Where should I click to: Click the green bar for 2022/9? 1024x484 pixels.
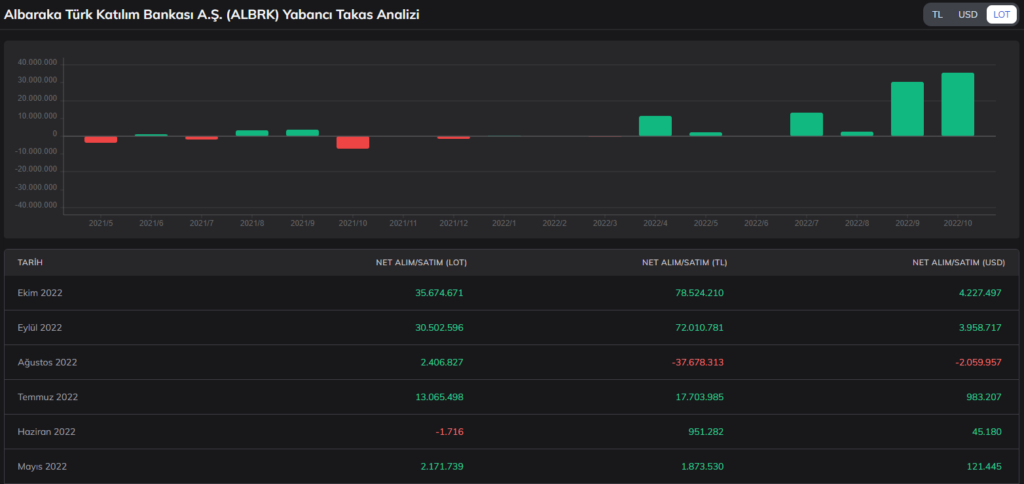point(907,109)
